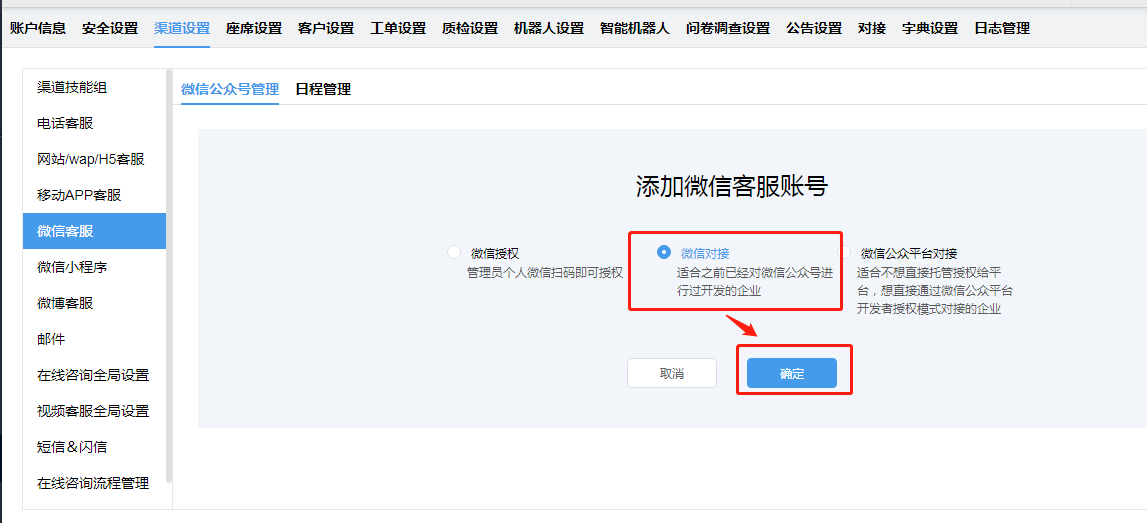Choose the 微信授权 radio option

(x=454, y=252)
